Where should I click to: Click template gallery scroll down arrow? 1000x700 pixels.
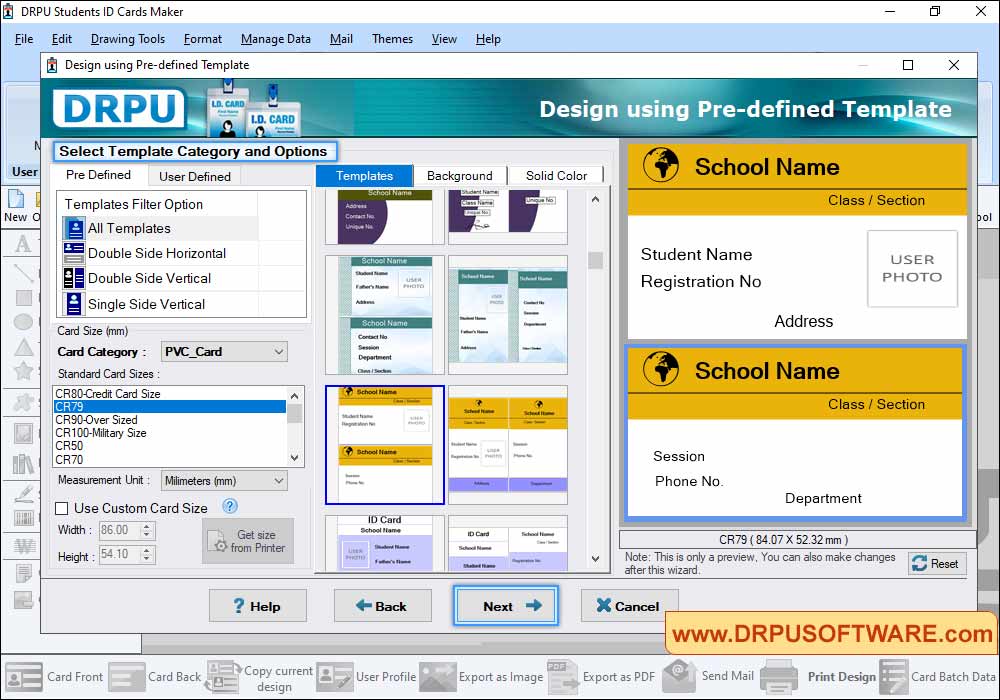pos(595,558)
